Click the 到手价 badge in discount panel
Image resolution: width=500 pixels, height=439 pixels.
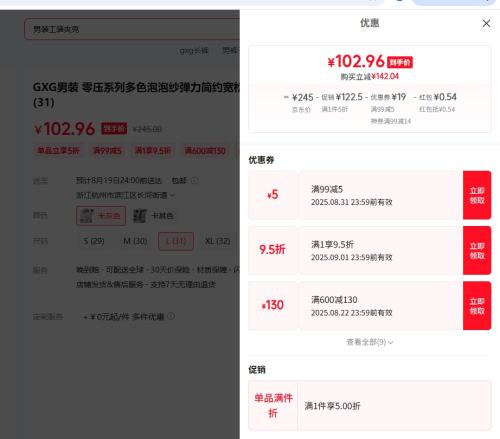point(400,62)
